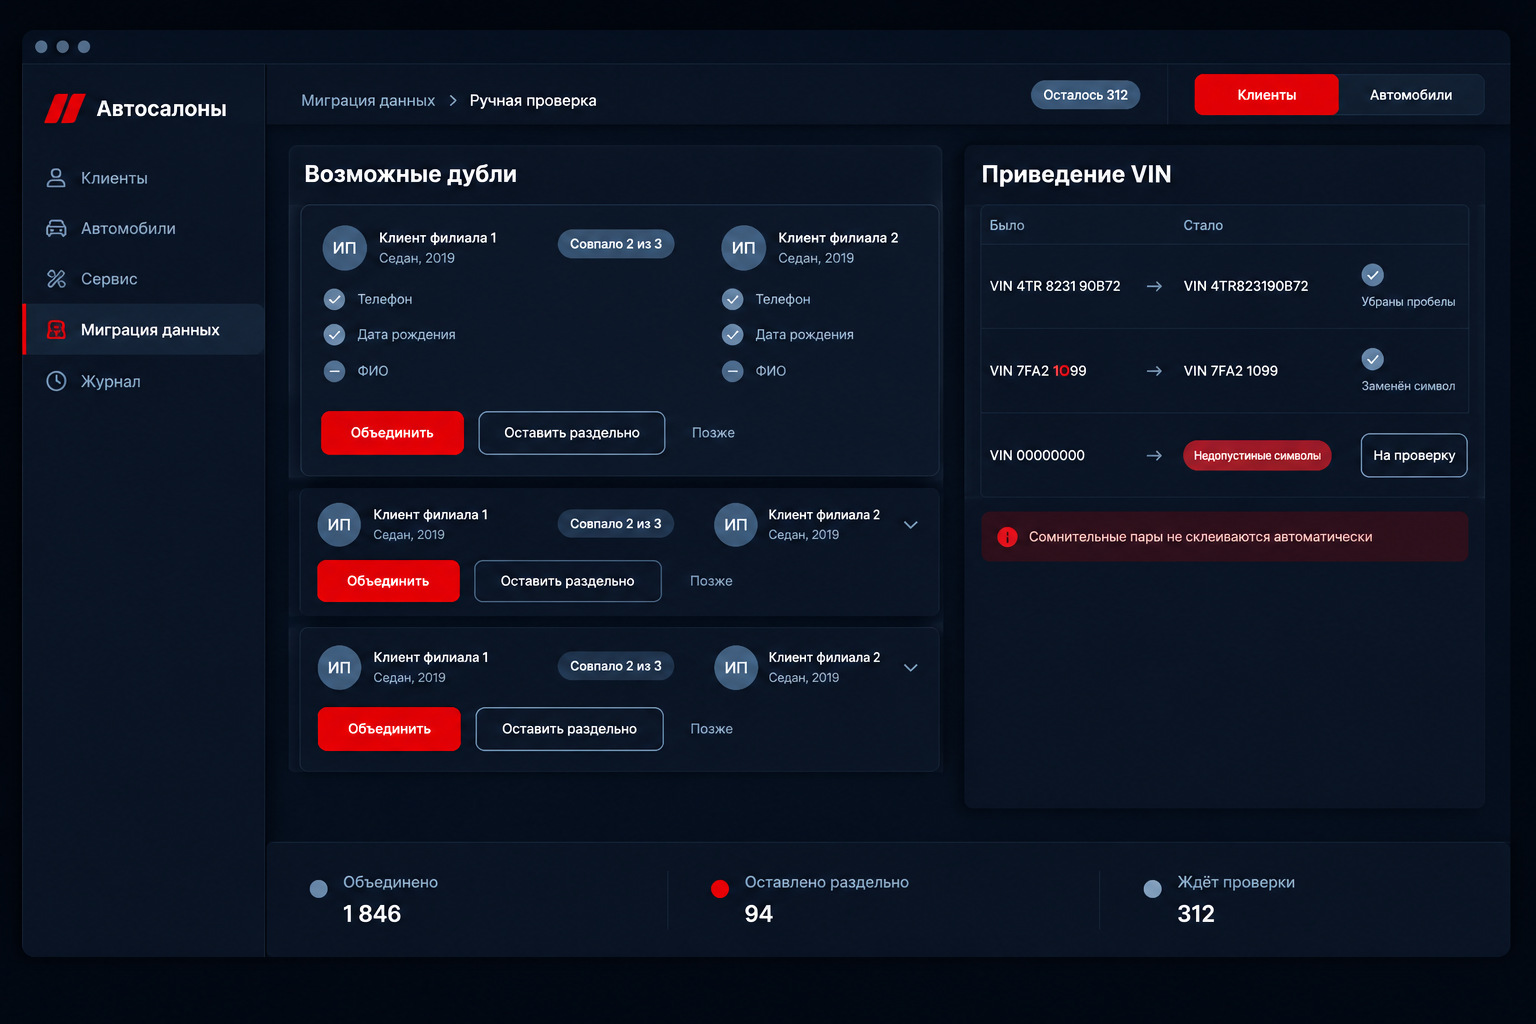This screenshot has height=1024, width=1536.
Task: Click the arrow icon in VIN 7FA2 1099 row
Action: tap(1154, 371)
